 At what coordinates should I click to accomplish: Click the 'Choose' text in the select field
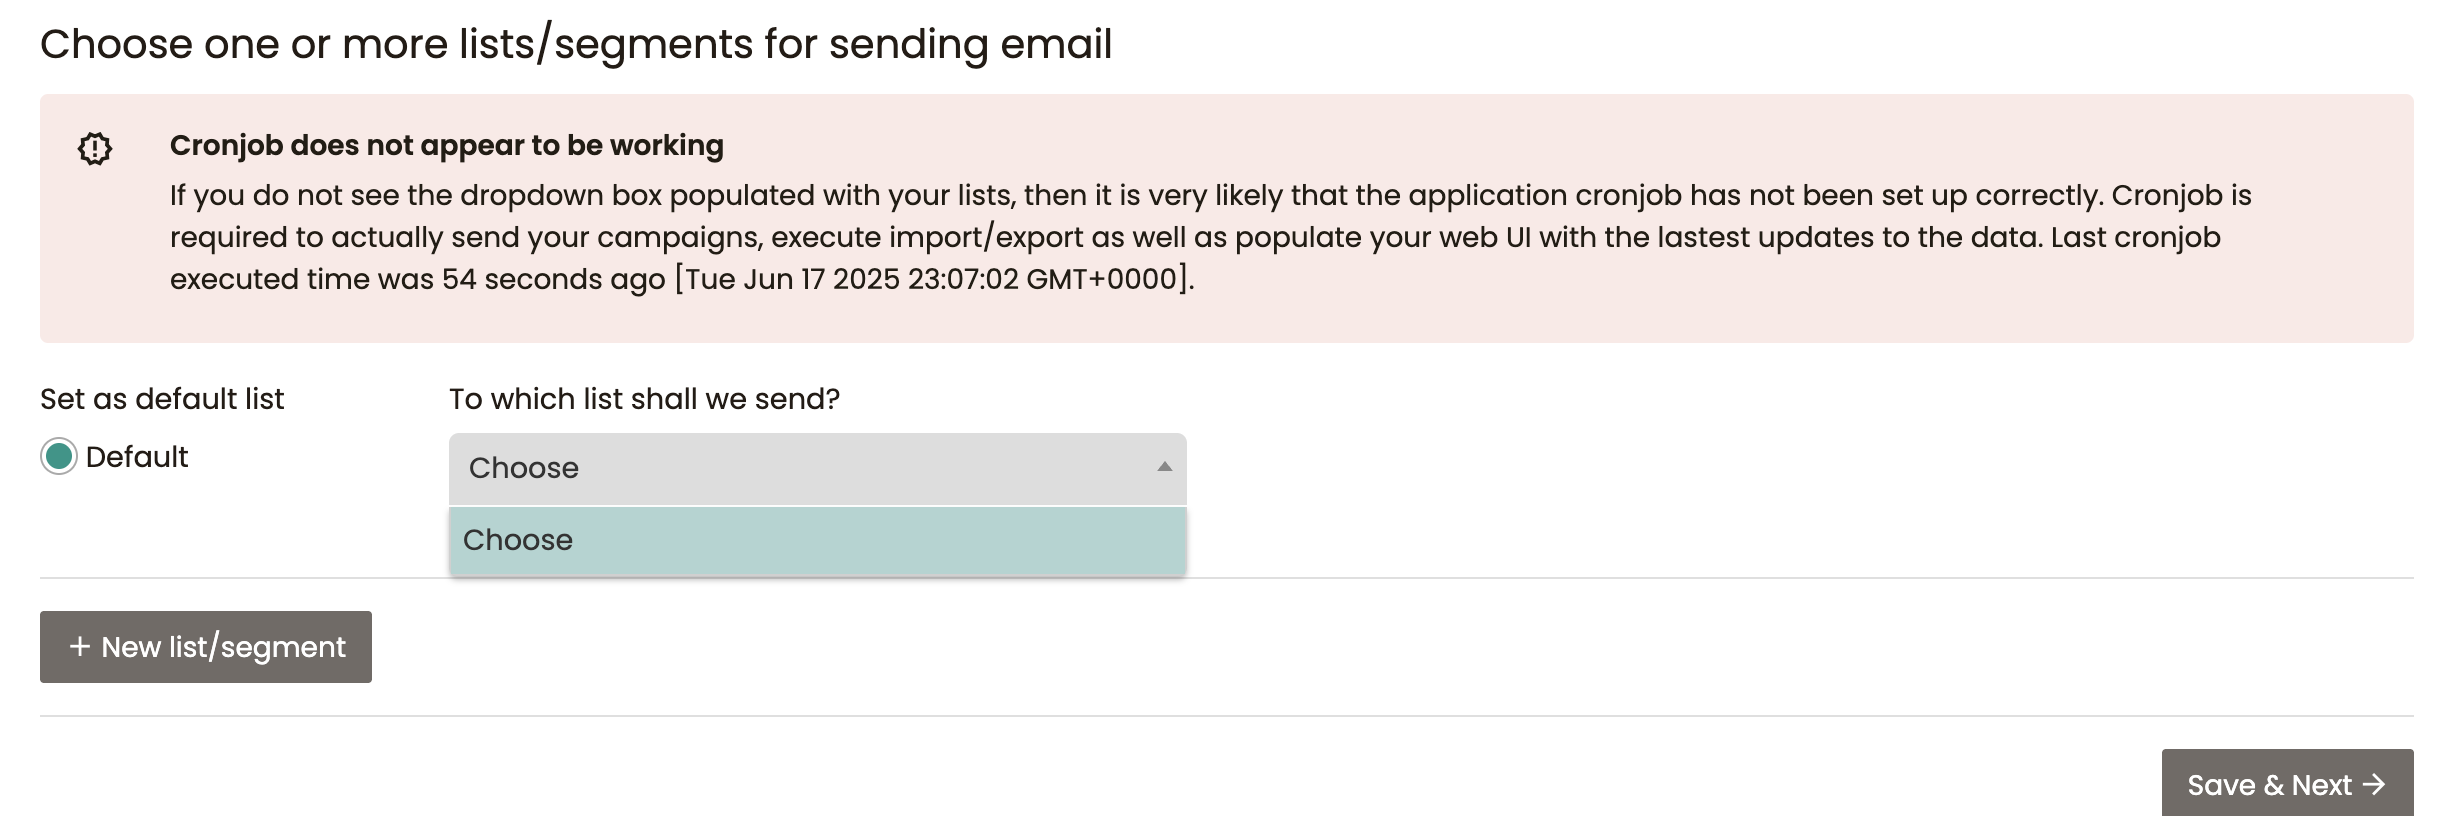(x=524, y=468)
